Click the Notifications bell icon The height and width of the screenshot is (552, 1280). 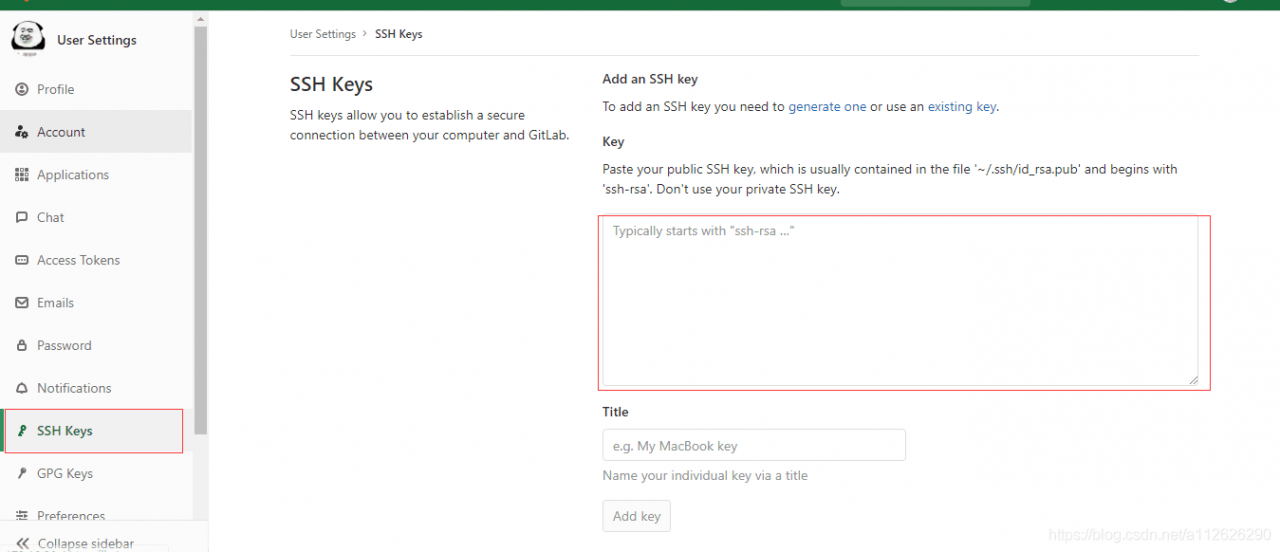pyautogui.click(x=22, y=388)
